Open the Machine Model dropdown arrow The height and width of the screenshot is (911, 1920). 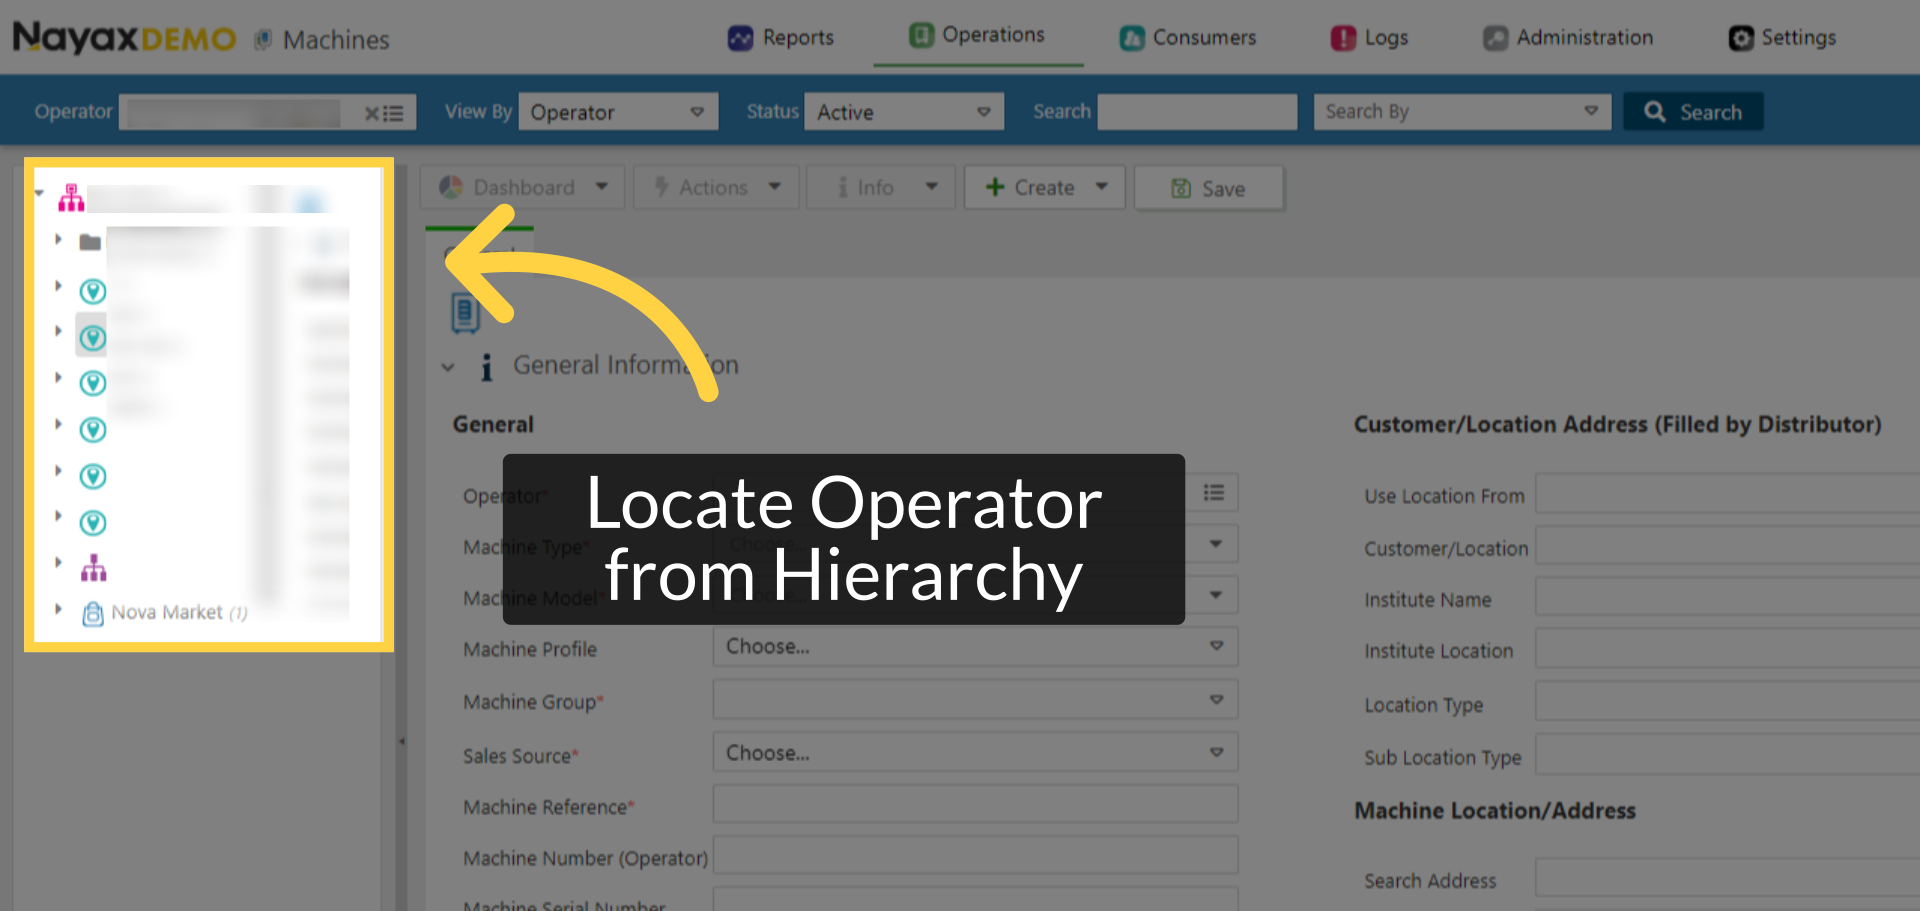click(x=1216, y=595)
